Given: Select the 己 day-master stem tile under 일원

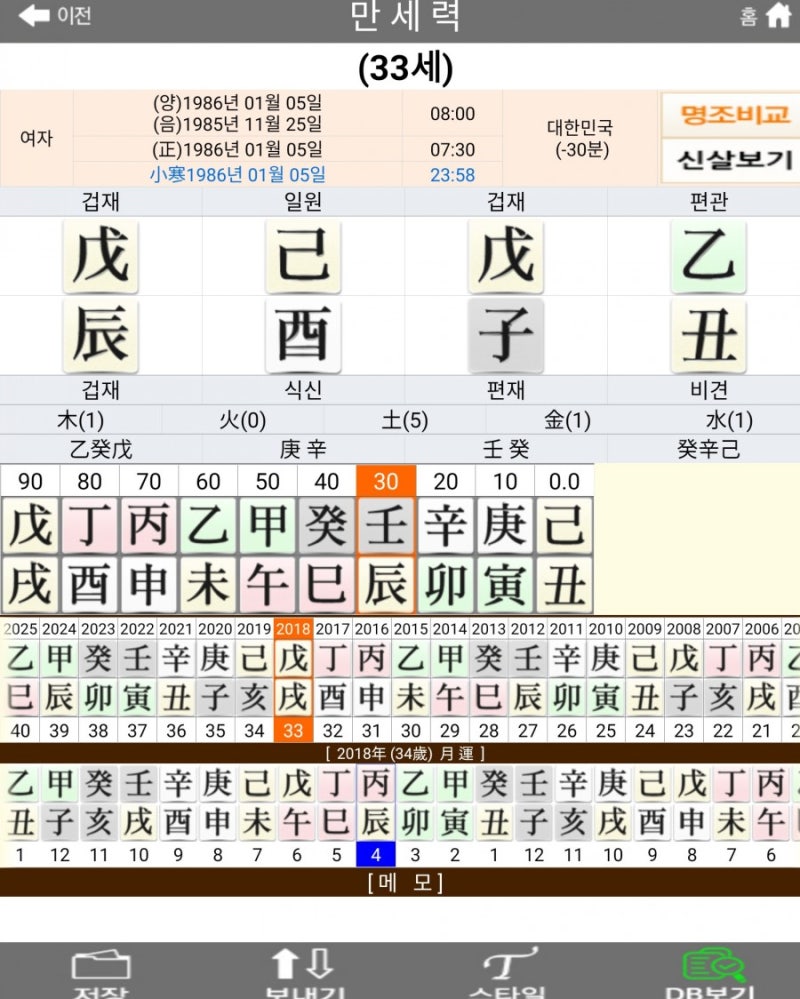Looking at the screenshot, I should [303, 257].
